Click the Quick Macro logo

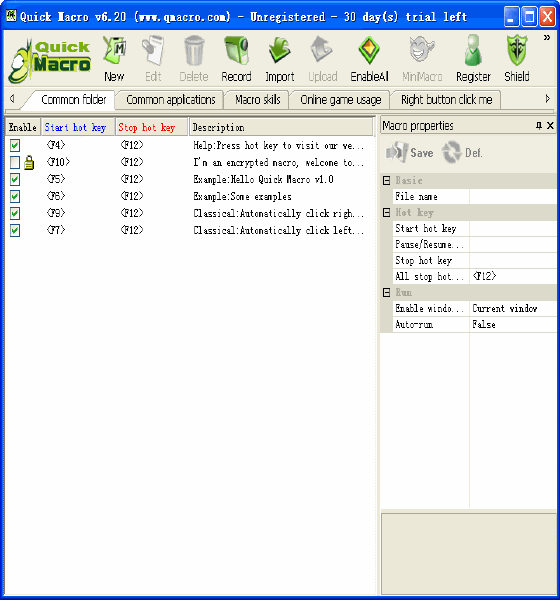coord(50,60)
